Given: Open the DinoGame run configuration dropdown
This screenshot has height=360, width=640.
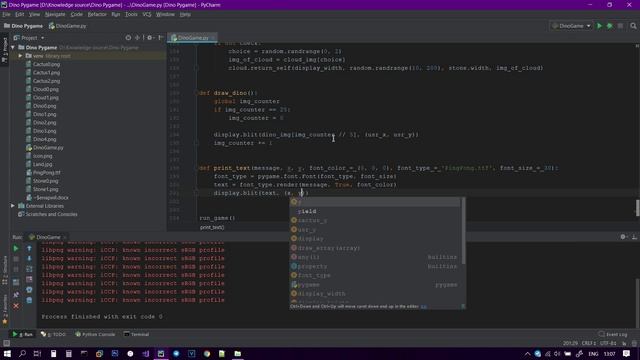Looking at the screenshot, I should pyautogui.click(x=571, y=26).
